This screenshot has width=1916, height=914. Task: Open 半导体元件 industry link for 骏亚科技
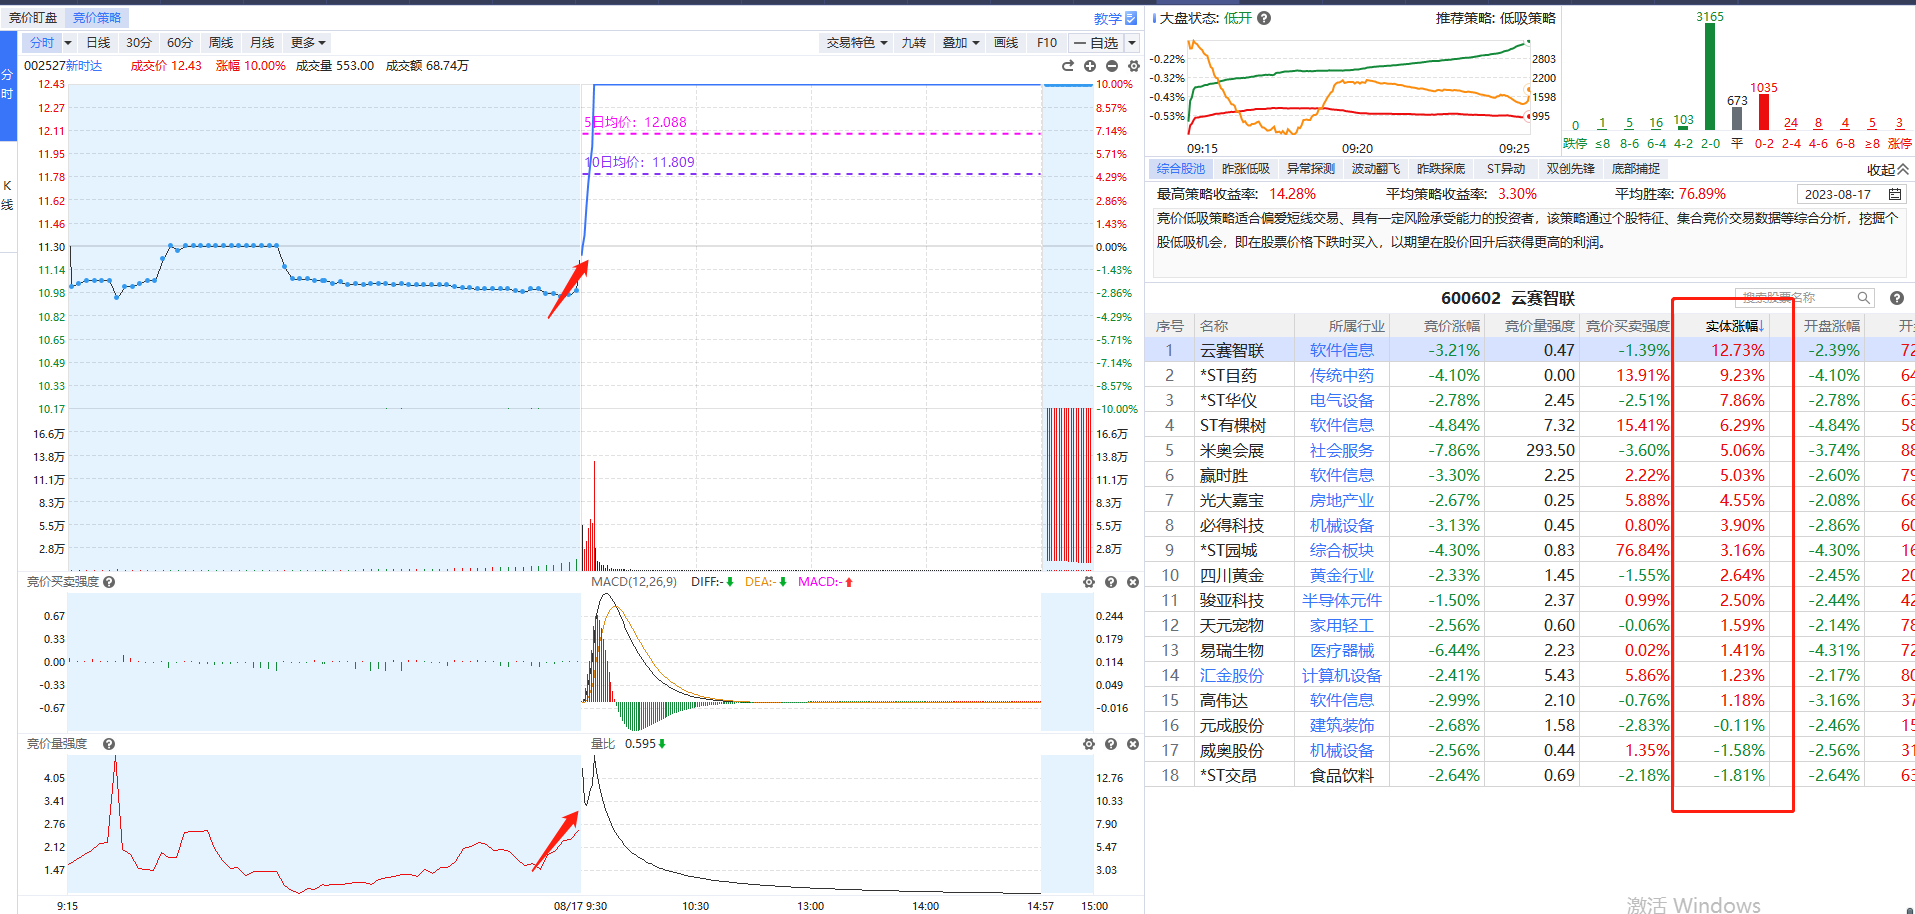pos(1342,600)
